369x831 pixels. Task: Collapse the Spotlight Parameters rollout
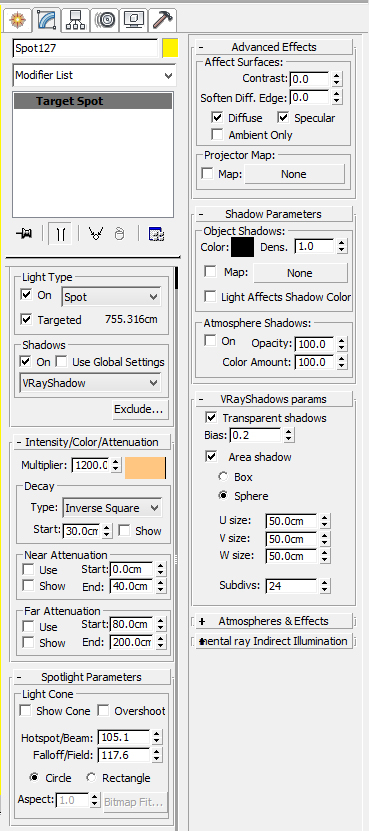coord(91,677)
